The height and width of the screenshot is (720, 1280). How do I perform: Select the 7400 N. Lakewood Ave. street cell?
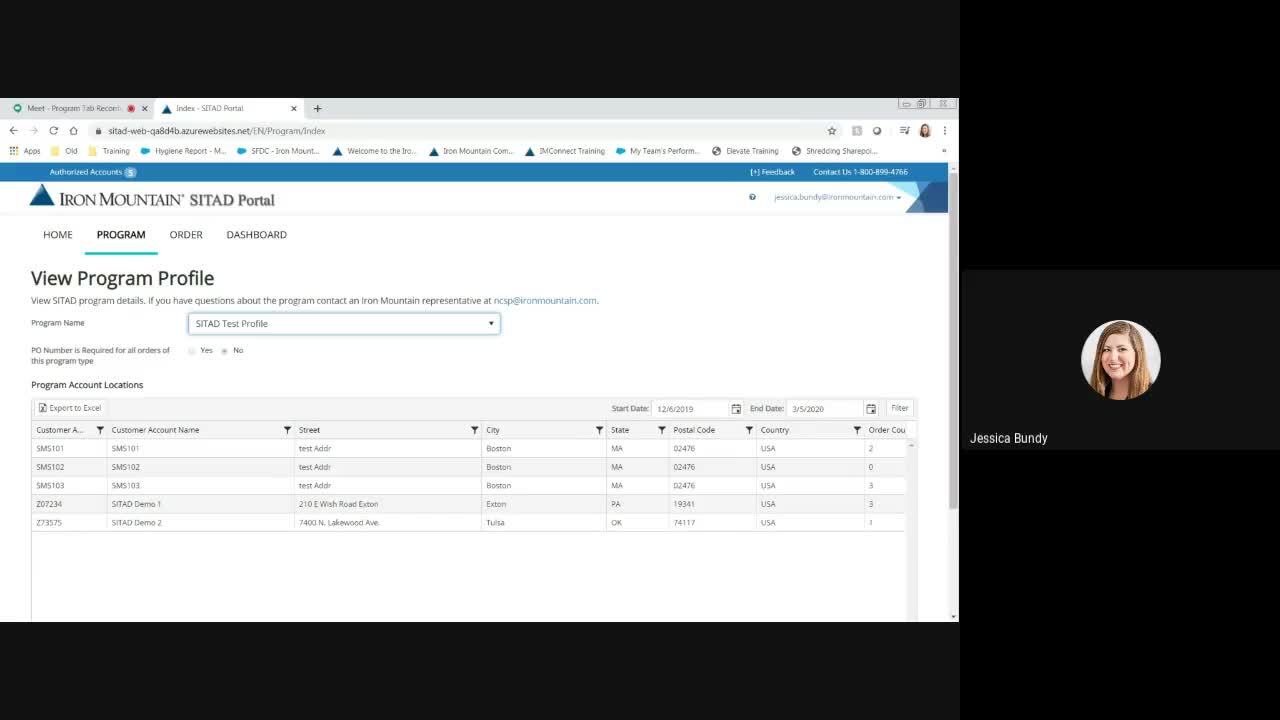[388, 523]
